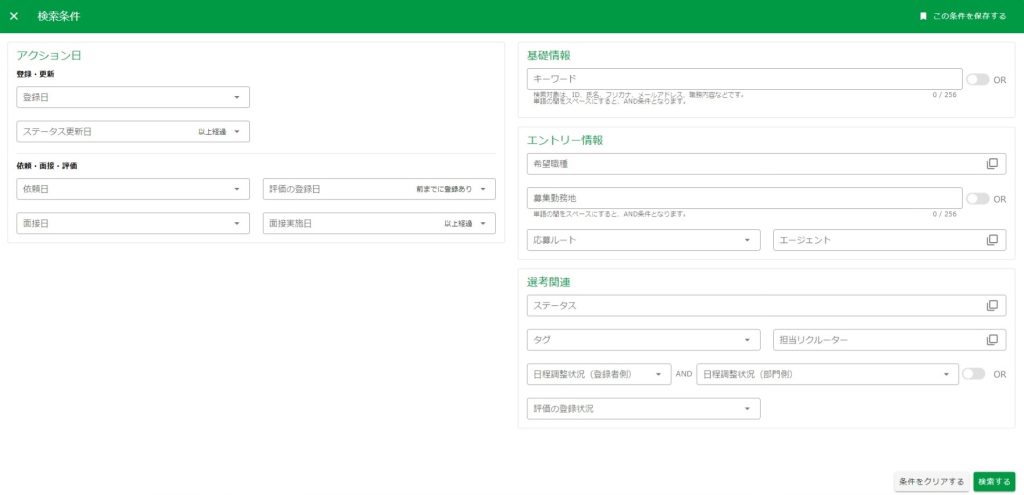
Task: Enable OR switch for 募集勤務地
Action: click(x=977, y=199)
